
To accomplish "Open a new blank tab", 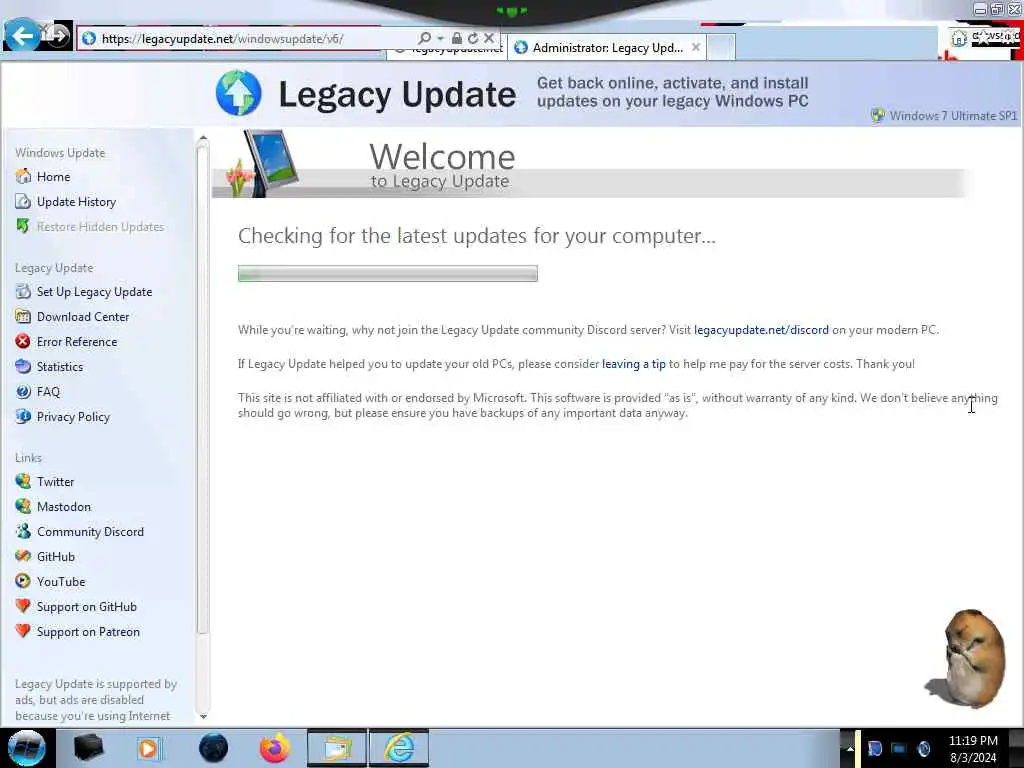I will (721, 48).
